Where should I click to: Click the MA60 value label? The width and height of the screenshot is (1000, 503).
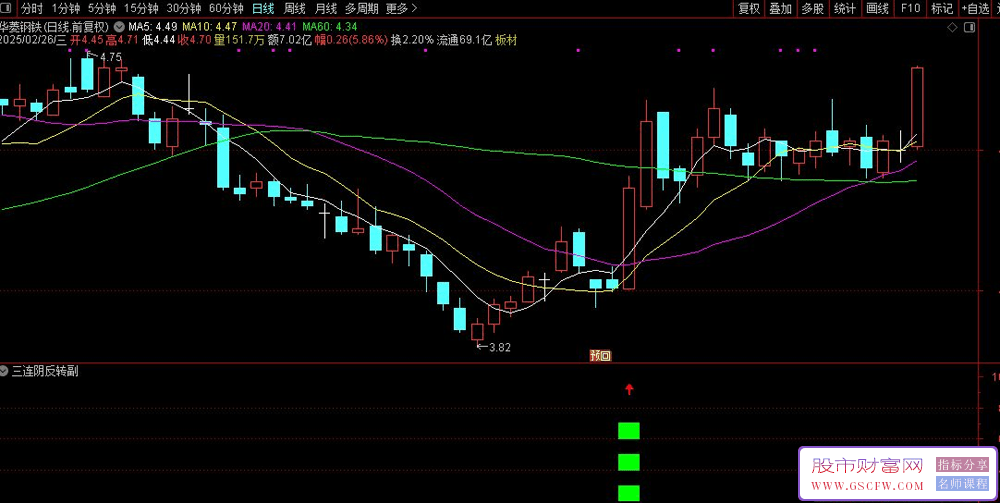click(x=330, y=27)
